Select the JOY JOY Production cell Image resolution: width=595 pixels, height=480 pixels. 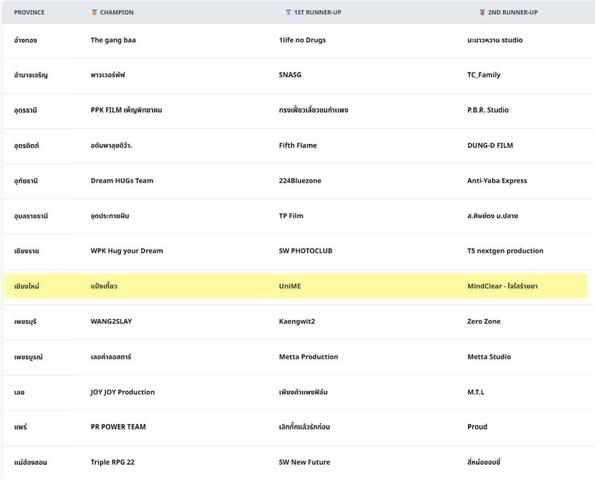click(x=123, y=392)
